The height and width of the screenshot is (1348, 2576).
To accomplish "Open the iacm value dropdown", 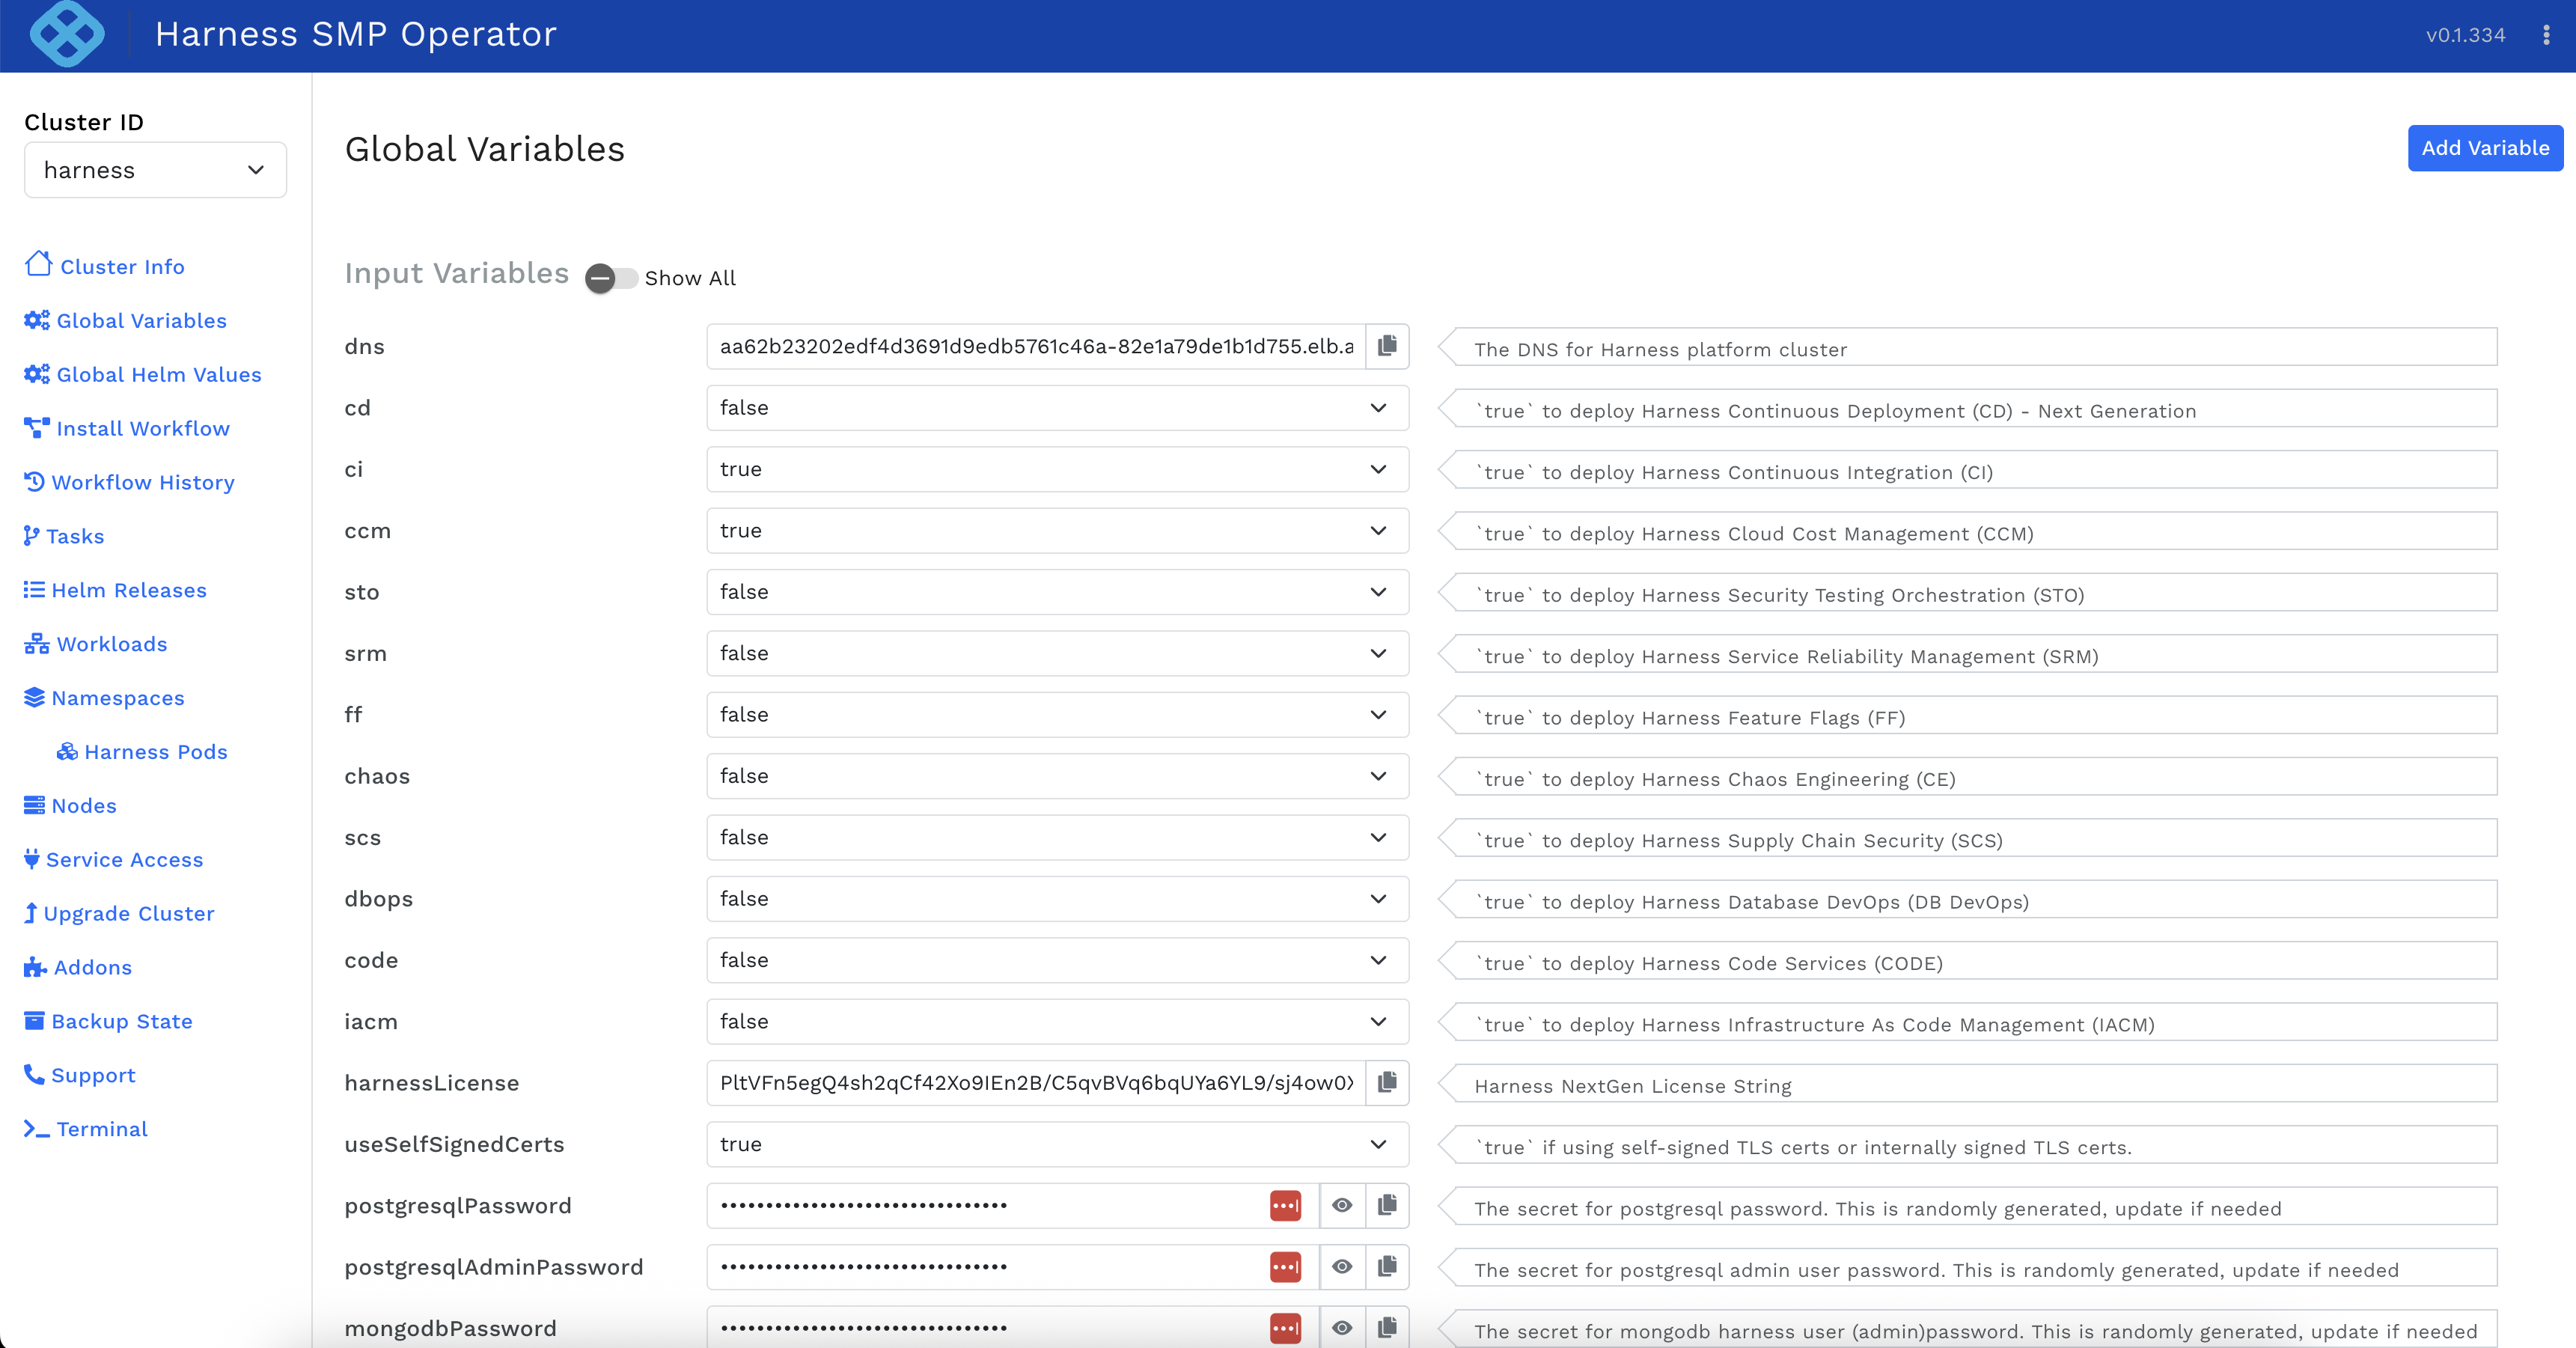I will (1057, 1022).
